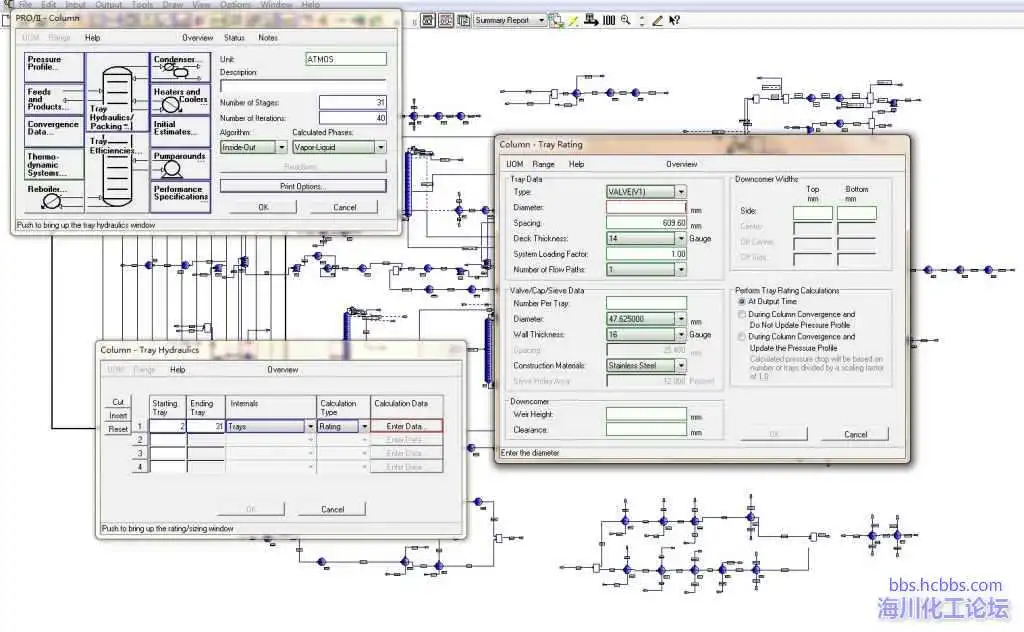Click the Weir Height input field
The image size is (1024, 632).
coord(646,415)
